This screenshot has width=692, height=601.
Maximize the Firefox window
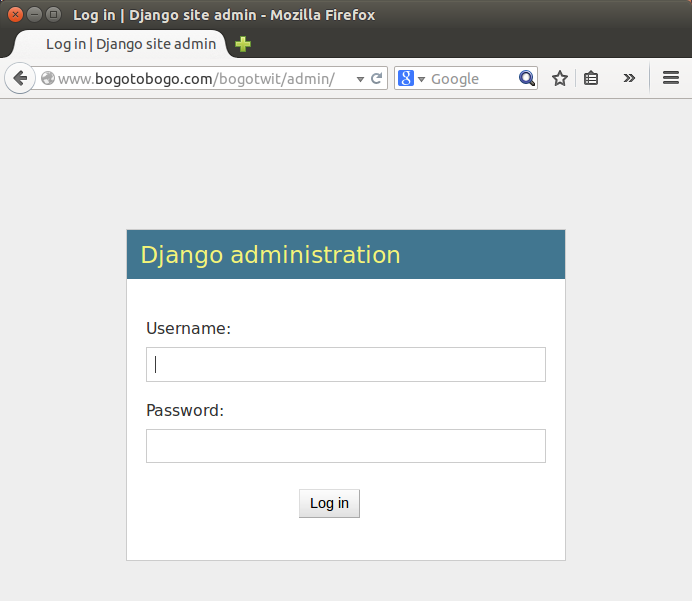point(53,15)
